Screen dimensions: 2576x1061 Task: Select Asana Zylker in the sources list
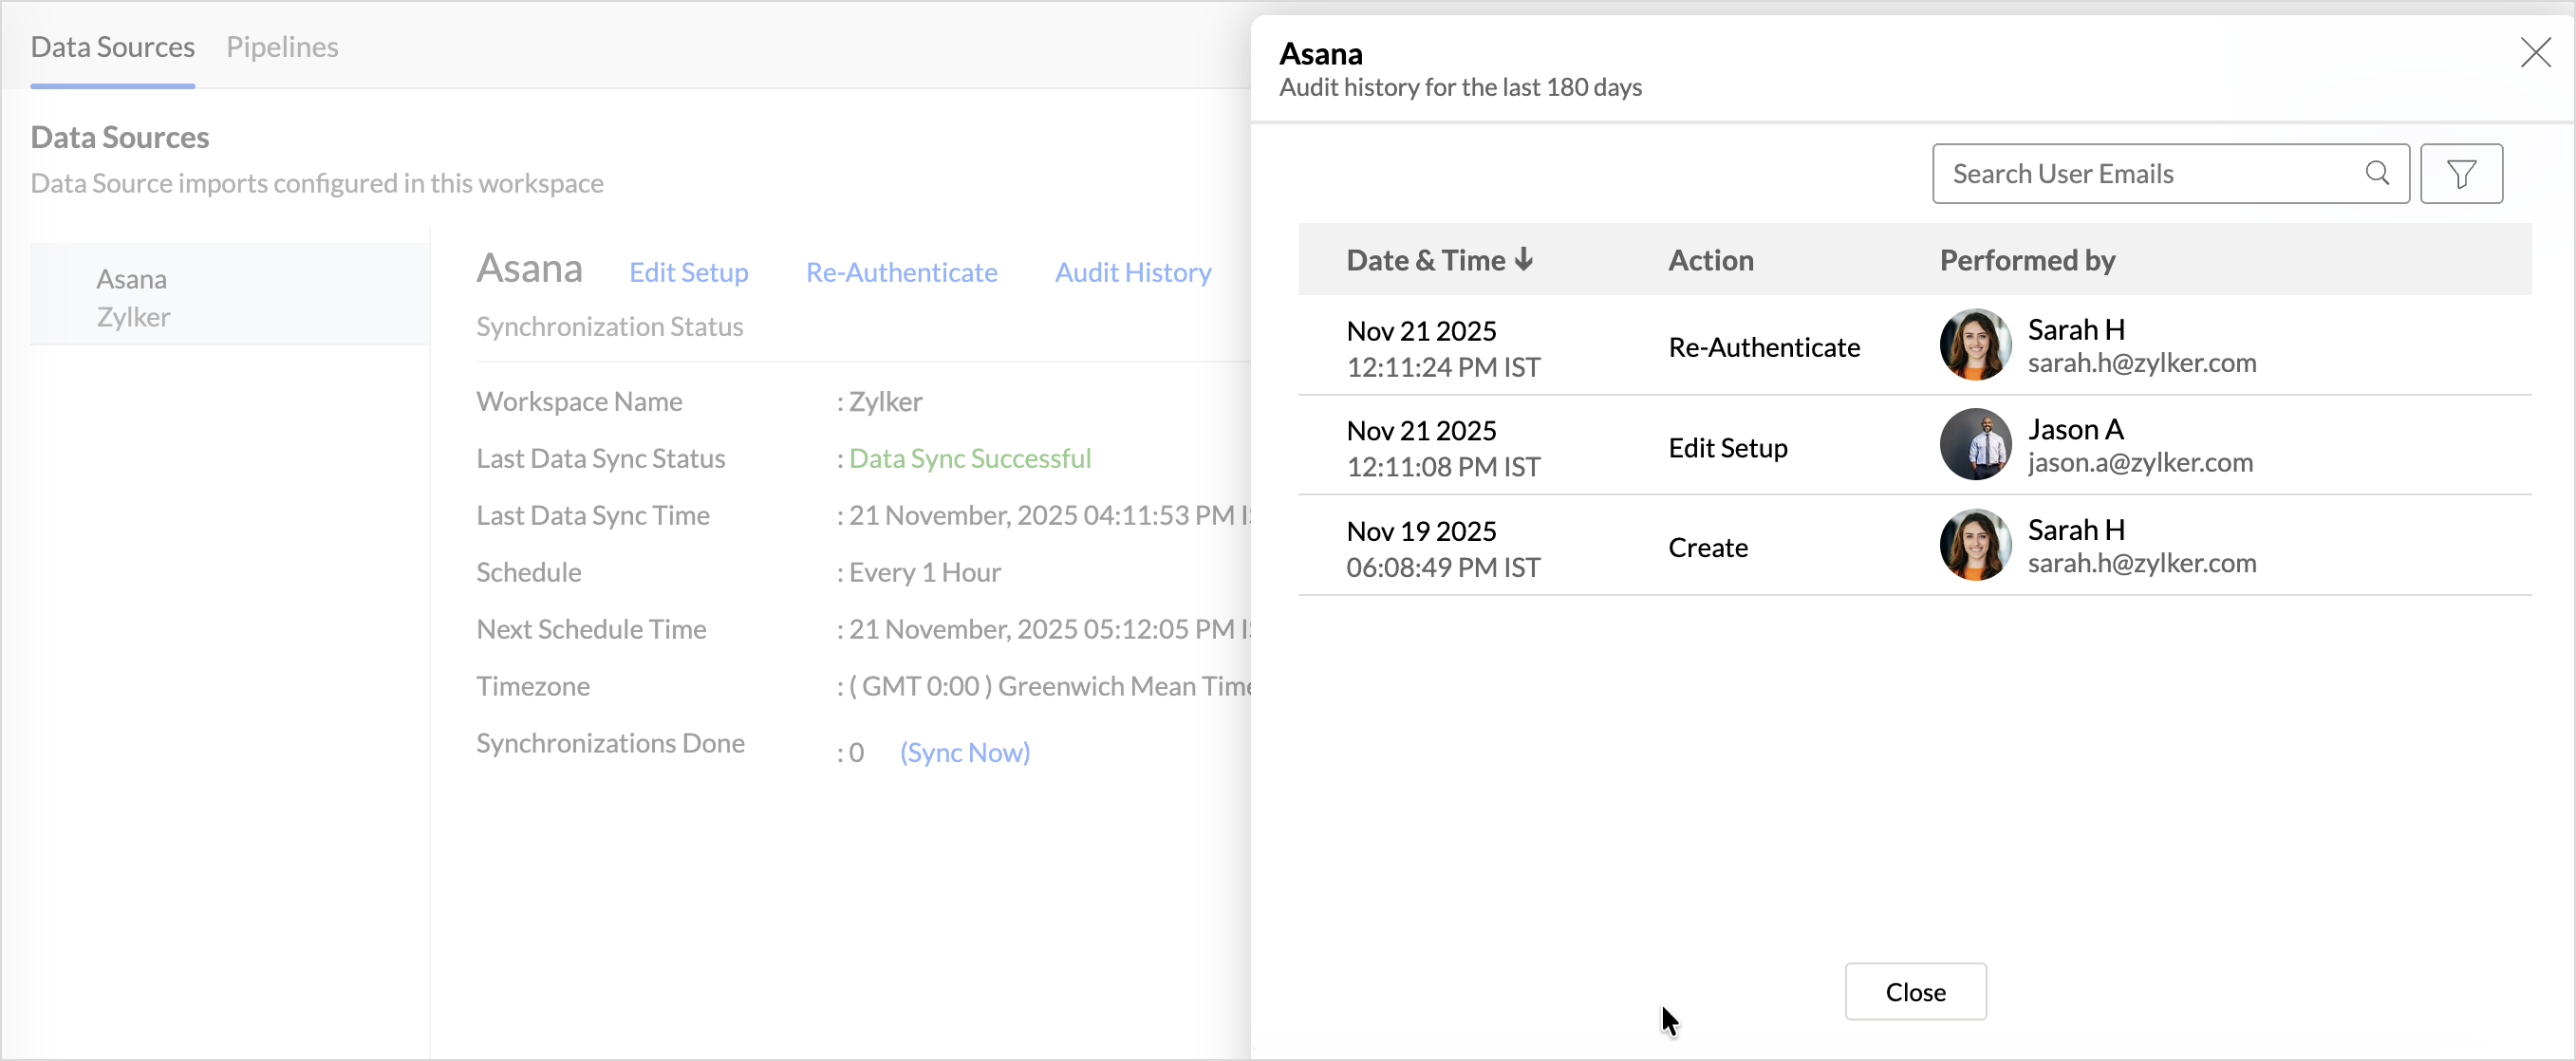click(132, 297)
